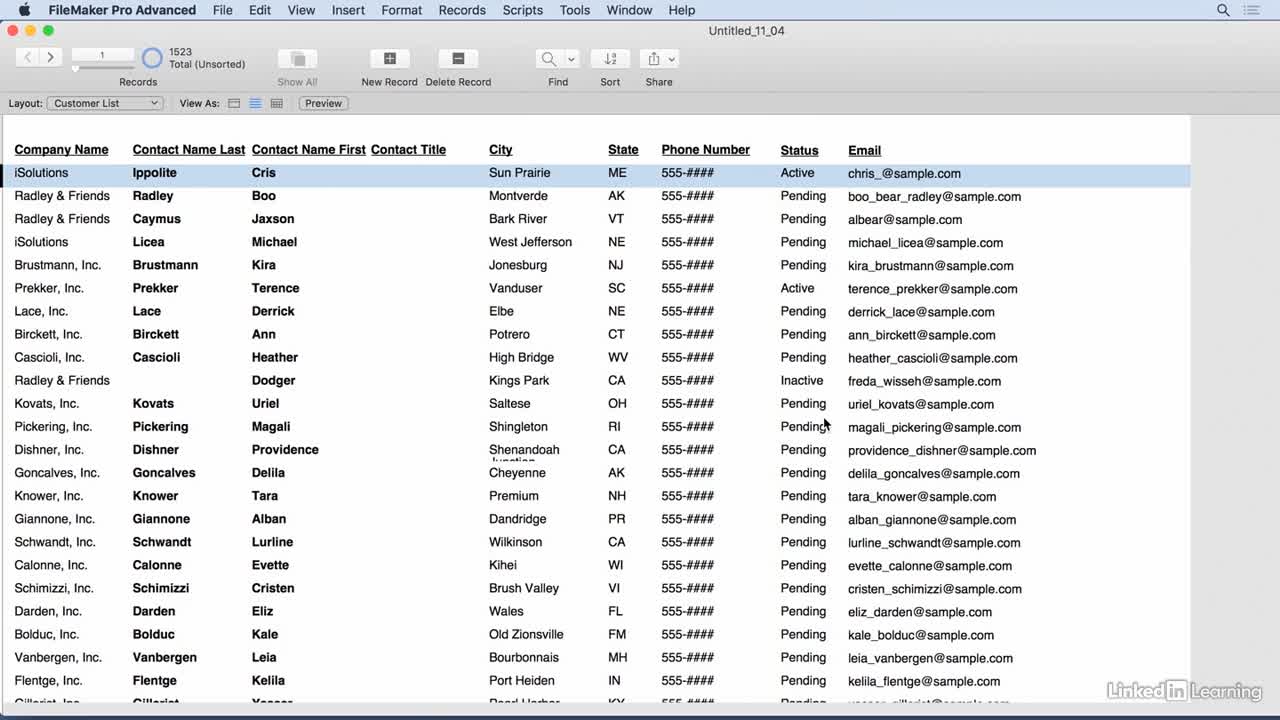
Task: Click the Find magnifier icon
Action: click(549, 59)
